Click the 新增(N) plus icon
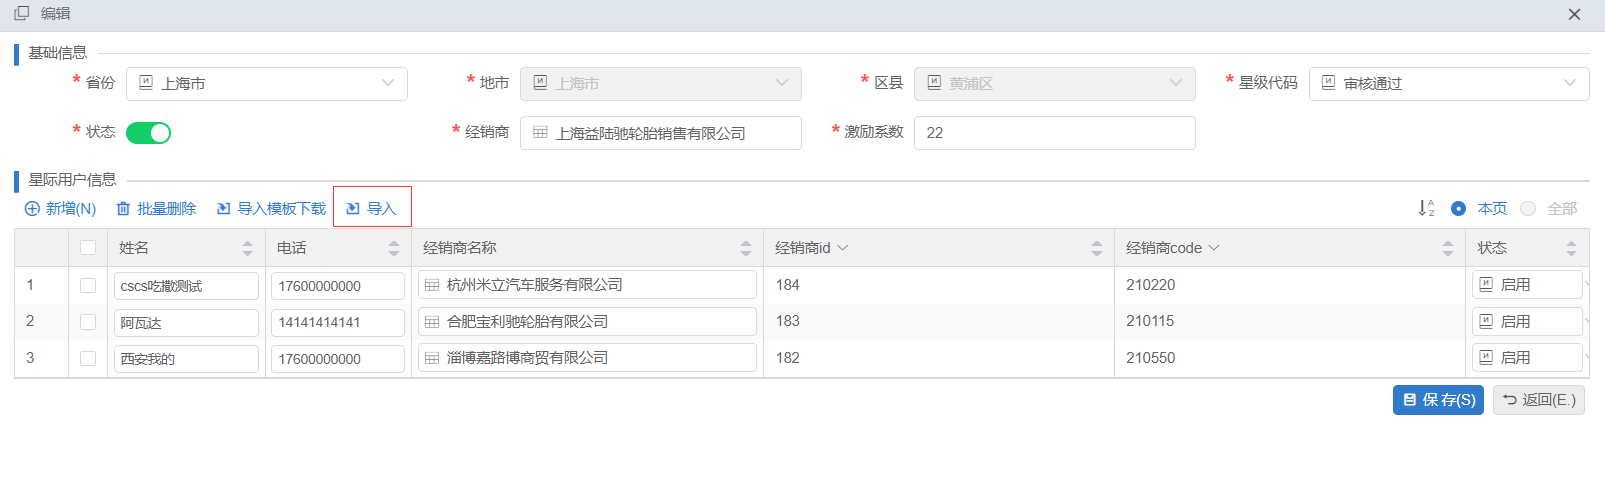Viewport: 1605px width, 484px height. [32, 209]
